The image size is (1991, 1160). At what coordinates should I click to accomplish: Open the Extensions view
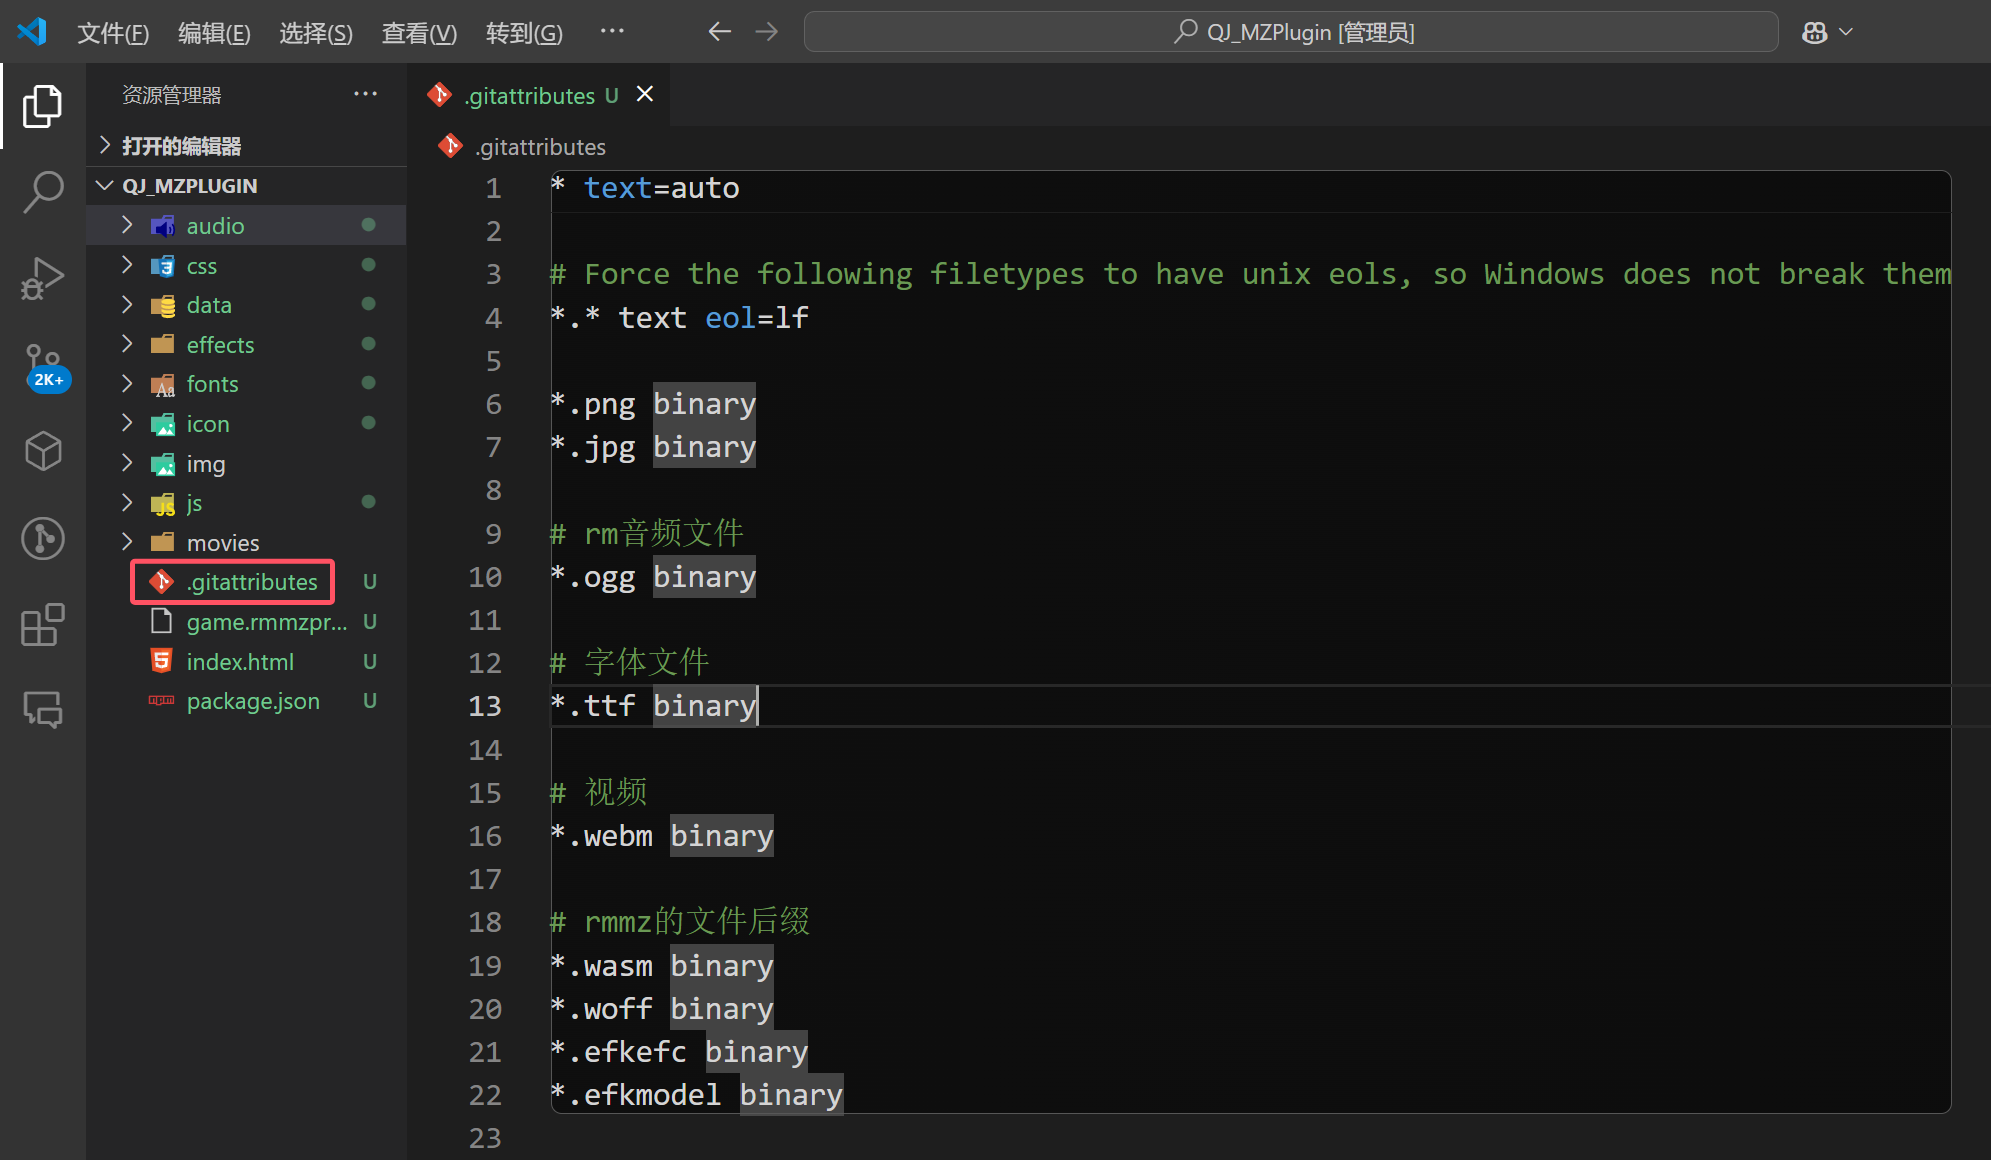(42, 624)
